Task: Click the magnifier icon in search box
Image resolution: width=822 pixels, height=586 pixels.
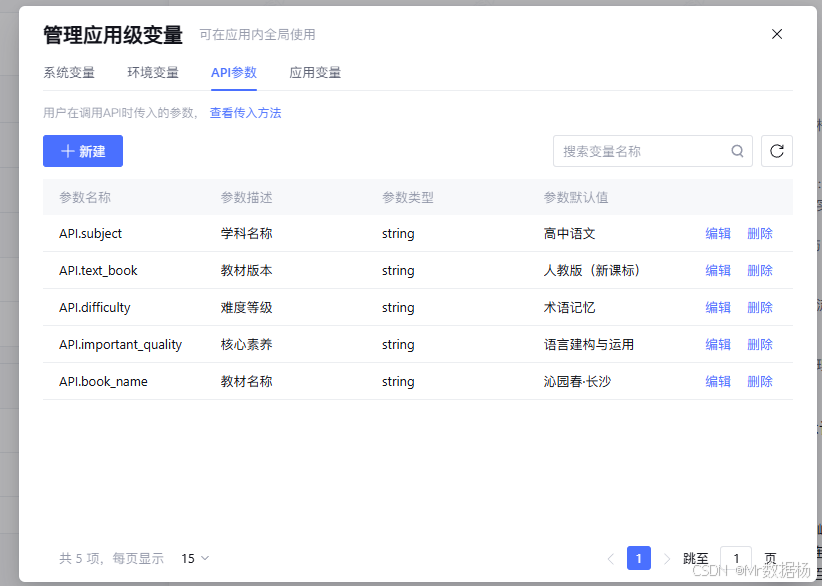Action: (737, 151)
